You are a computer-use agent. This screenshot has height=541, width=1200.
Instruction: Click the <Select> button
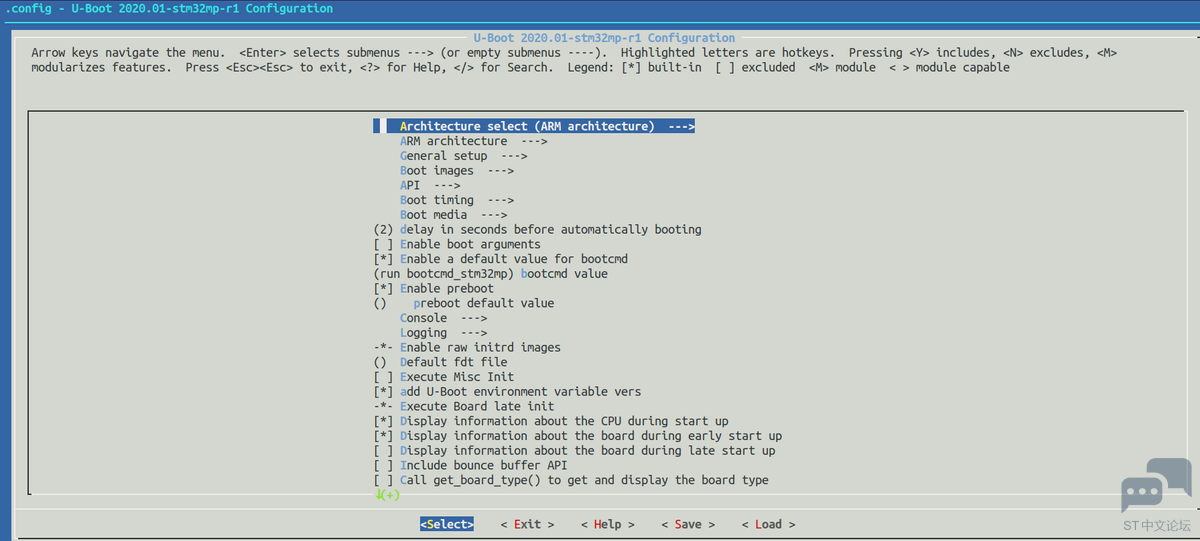(447, 524)
